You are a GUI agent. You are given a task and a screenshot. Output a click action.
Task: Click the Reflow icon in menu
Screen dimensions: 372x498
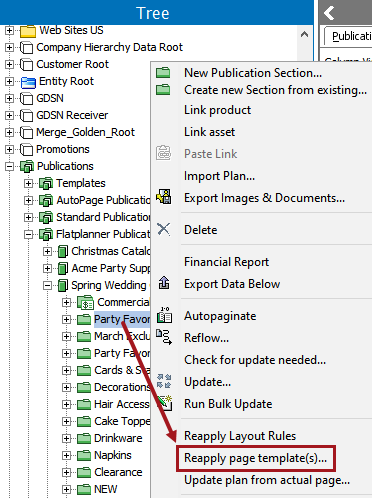(x=164, y=337)
